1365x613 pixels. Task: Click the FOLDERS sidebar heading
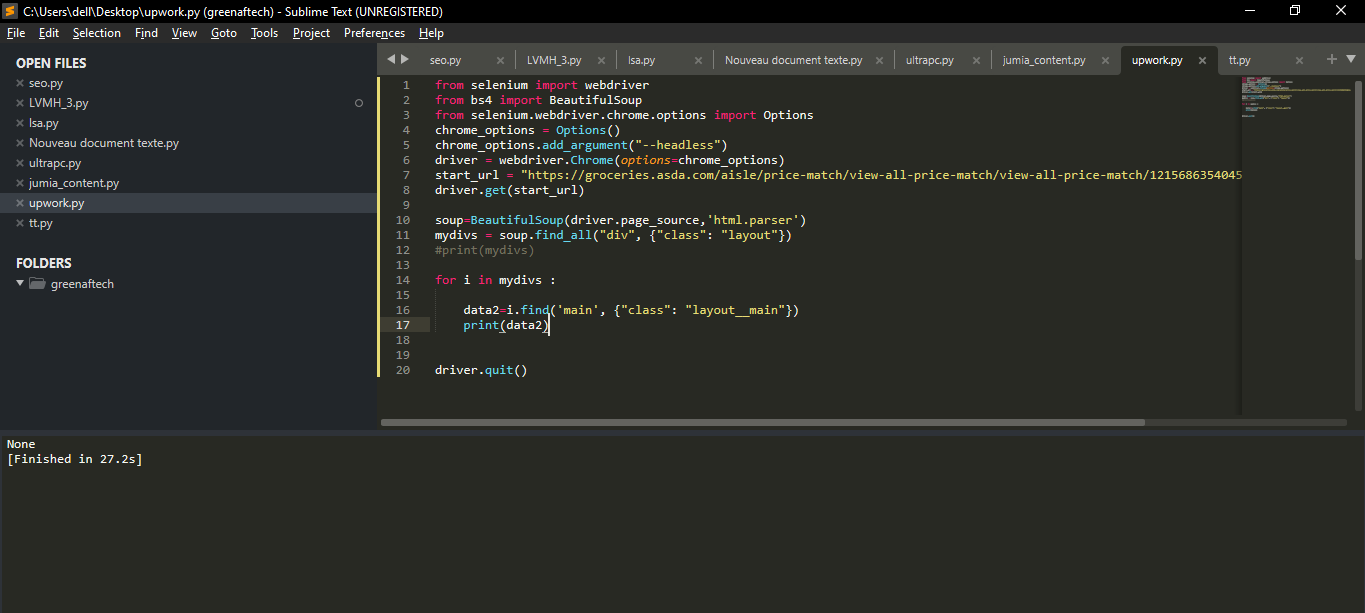44,263
